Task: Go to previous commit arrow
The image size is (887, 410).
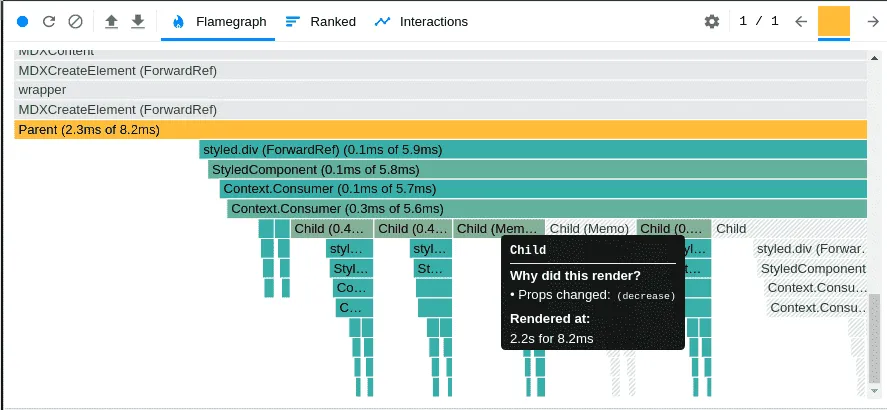Action: [800, 21]
